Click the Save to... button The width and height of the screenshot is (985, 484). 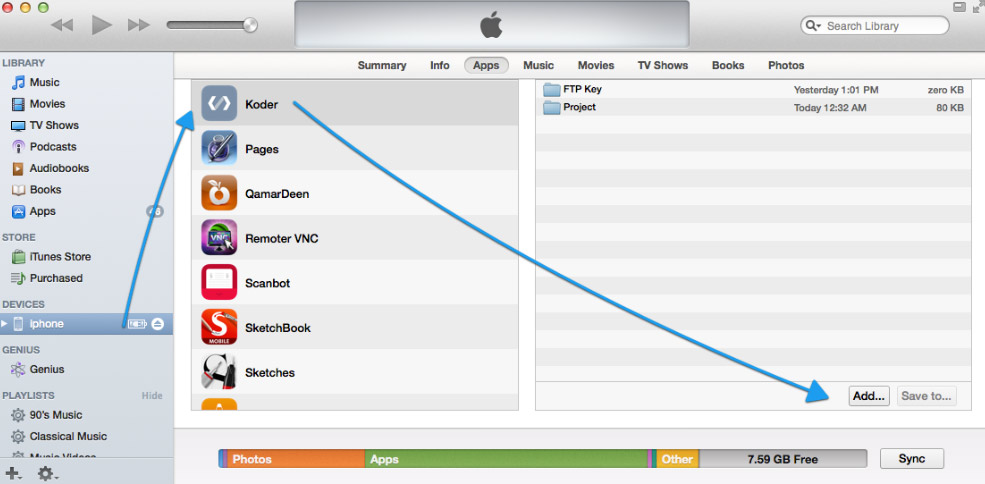pos(927,396)
